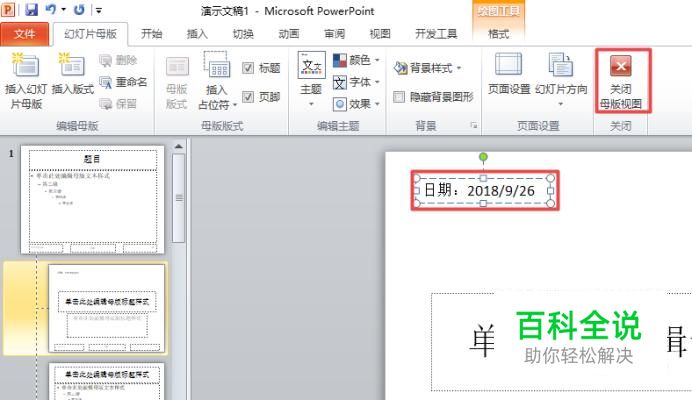This screenshot has height=400, width=692.
Task: Toggle the Title (标题) checkbox
Action: 248,68
